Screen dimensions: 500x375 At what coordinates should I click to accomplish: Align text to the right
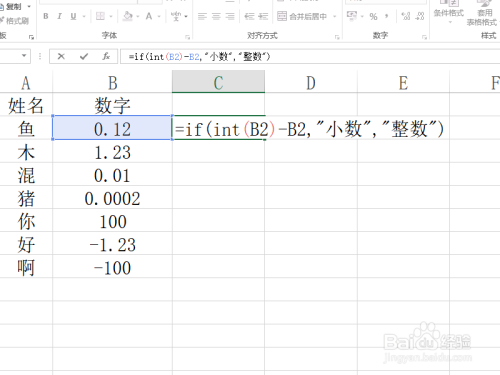click(230, 16)
